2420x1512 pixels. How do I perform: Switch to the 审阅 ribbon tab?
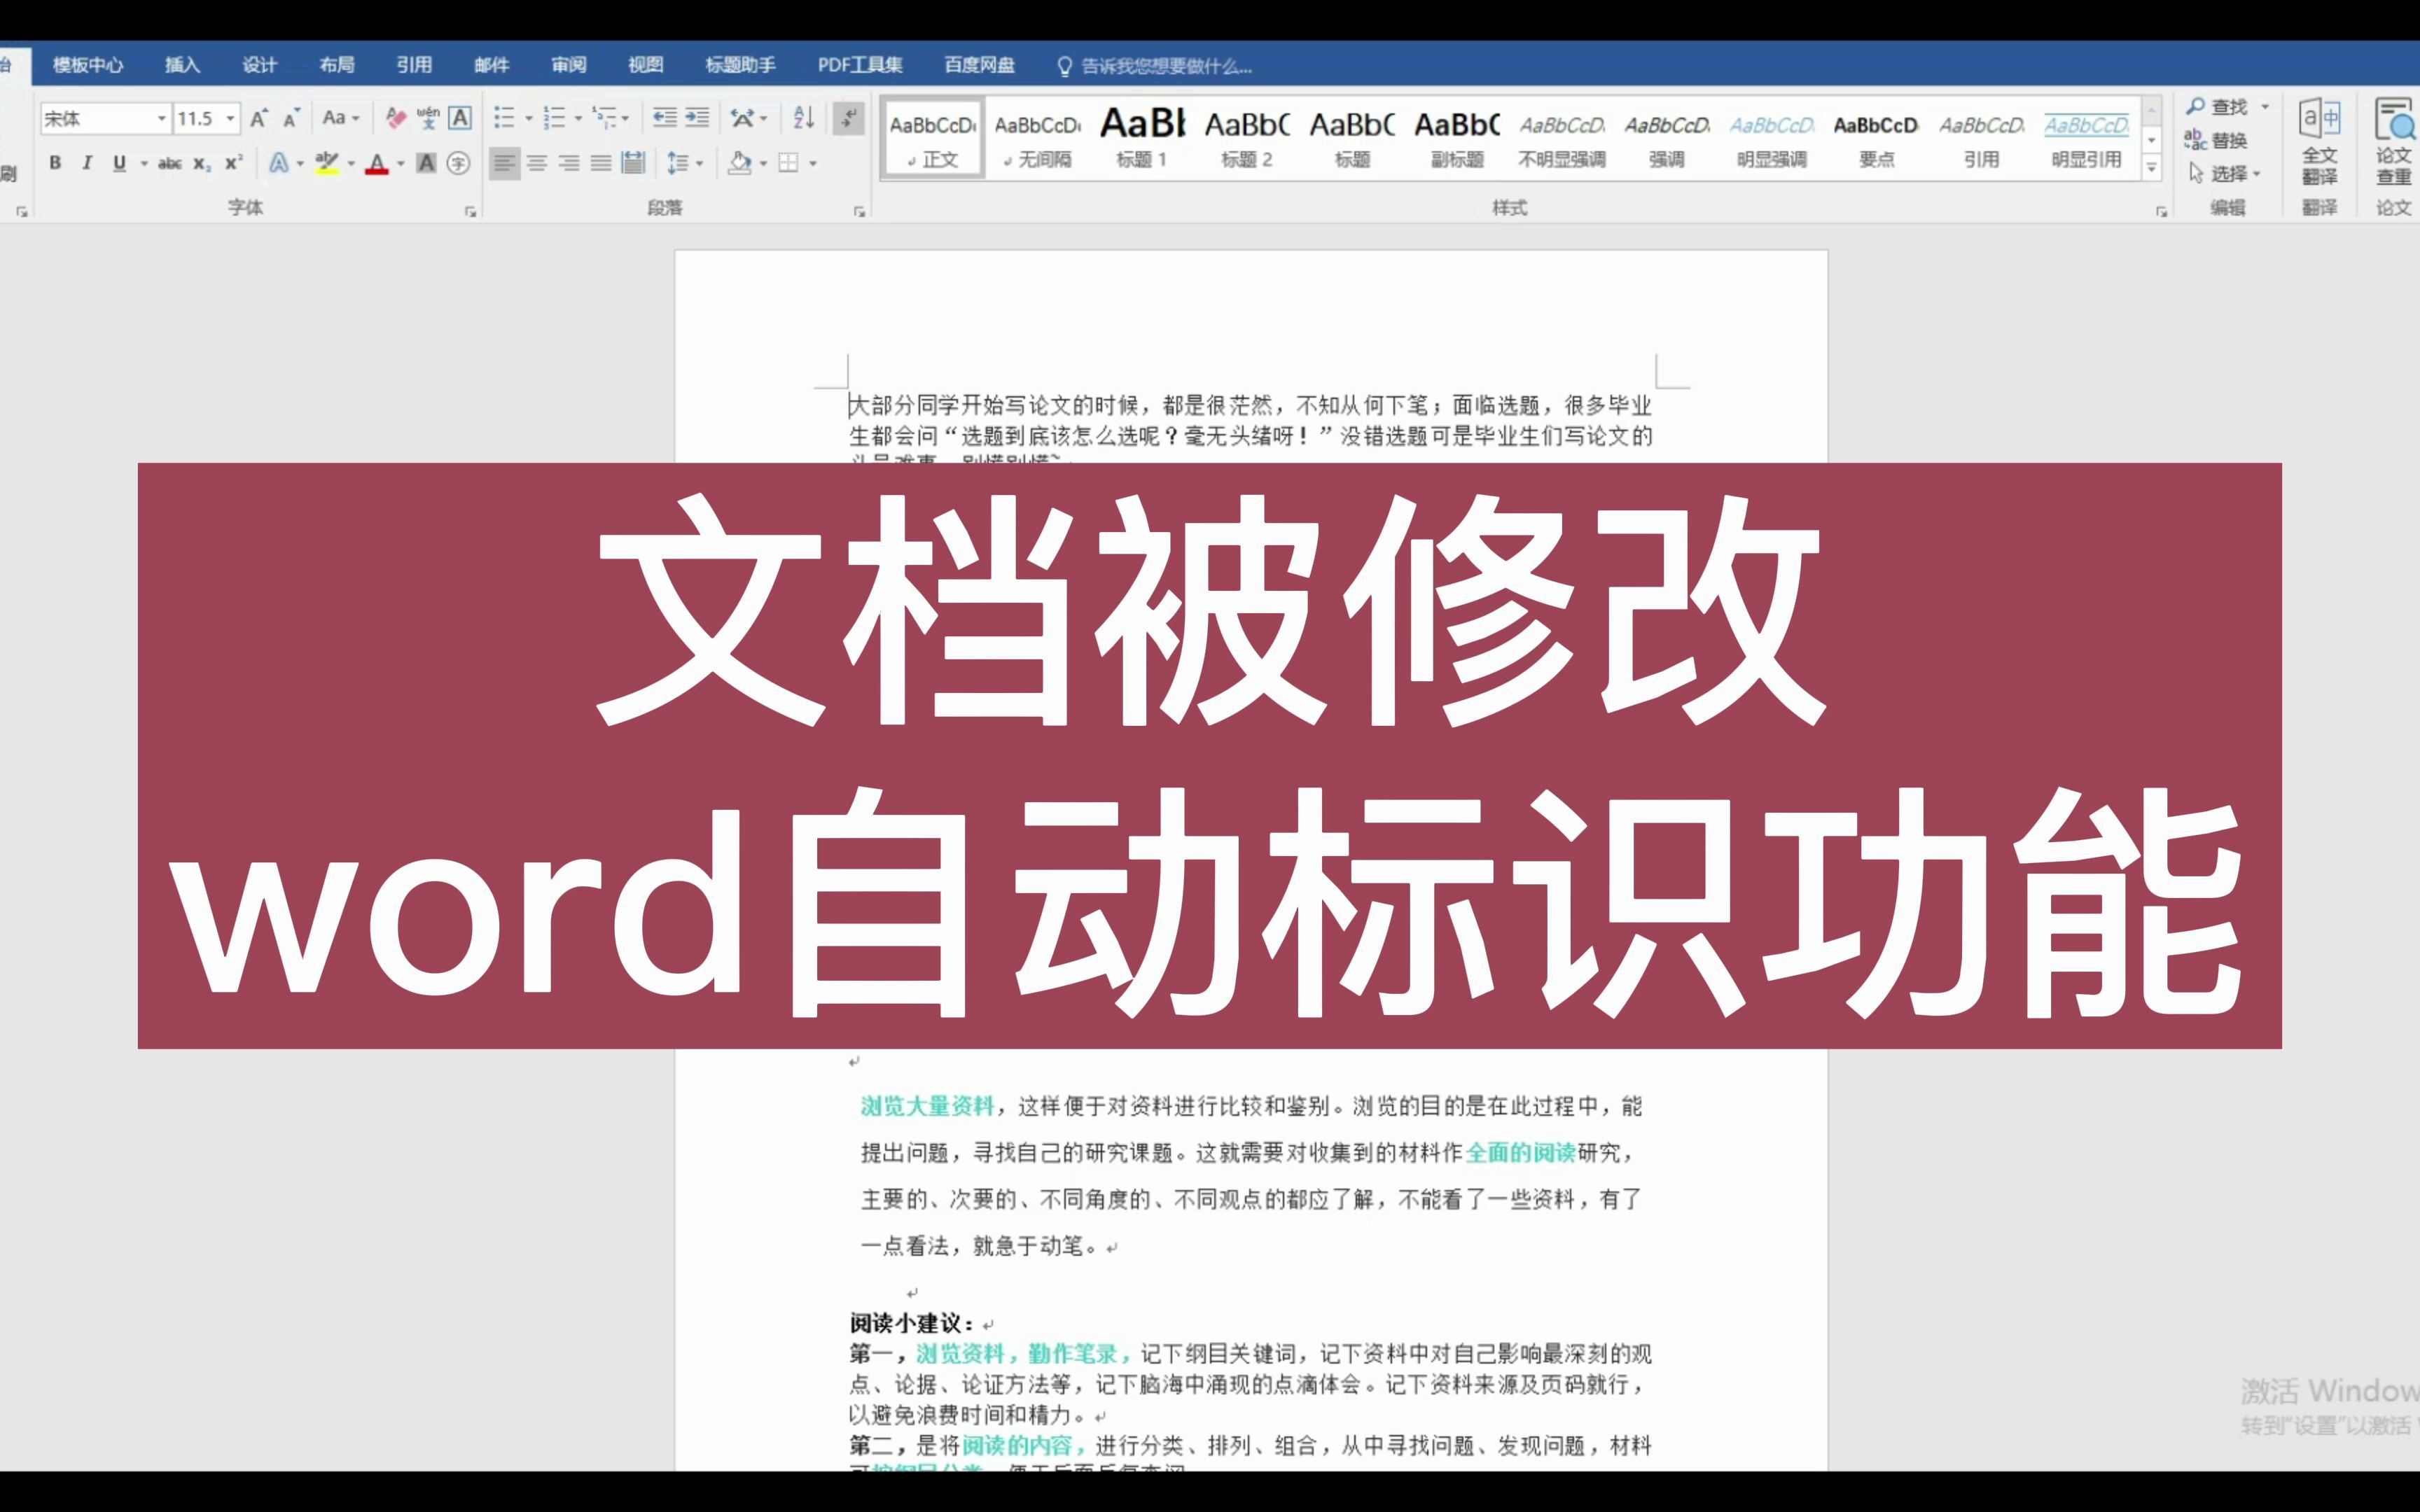pyautogui.click(x=568, y=65)
